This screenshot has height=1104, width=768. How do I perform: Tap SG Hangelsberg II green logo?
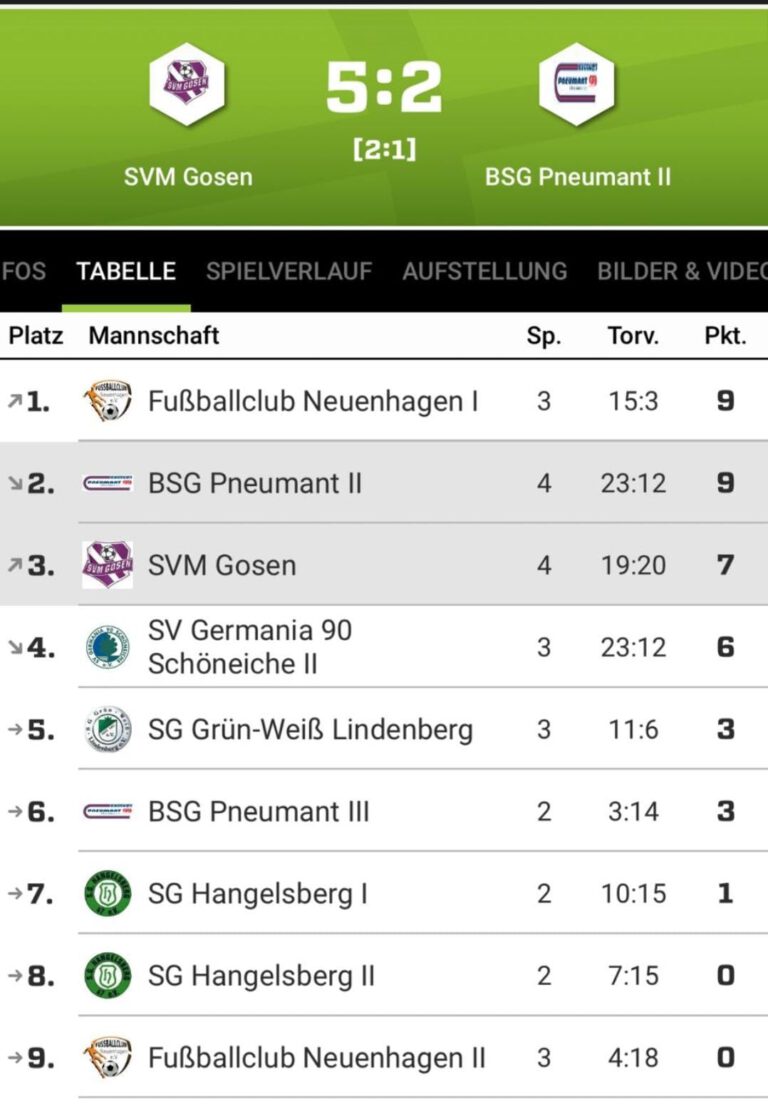point(107,975)
